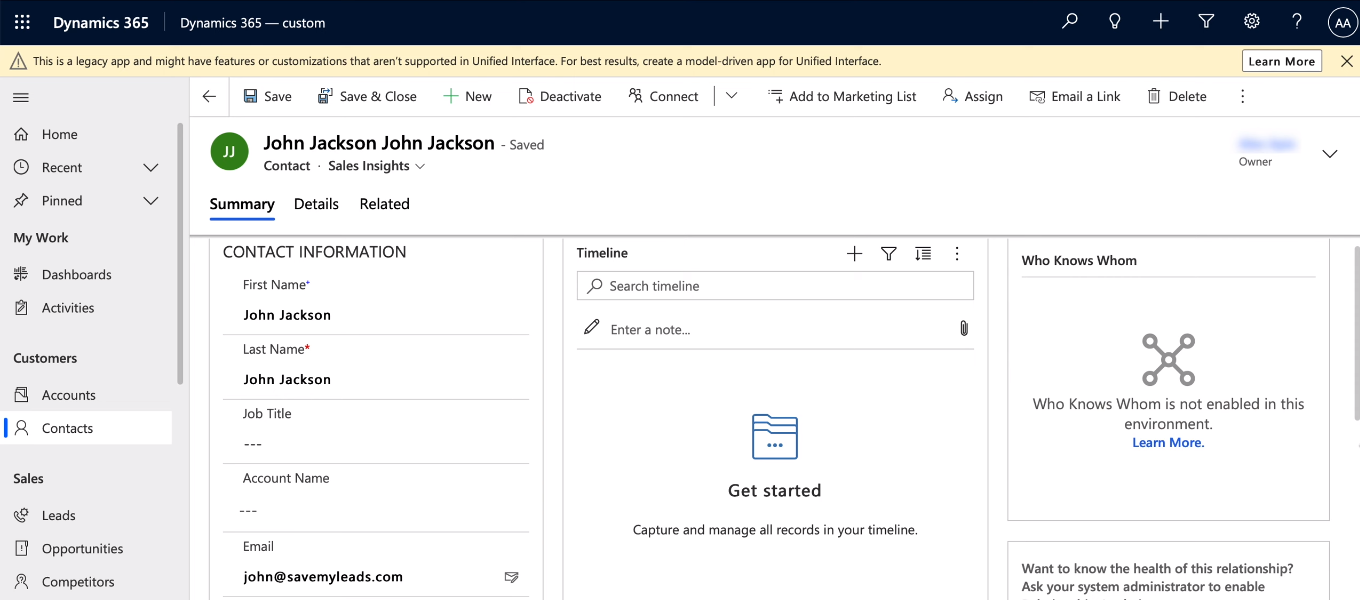Dismiss the legacy app warning banner
The height and width of the screenshot is (600, 1360).
tap(1346, 61)
